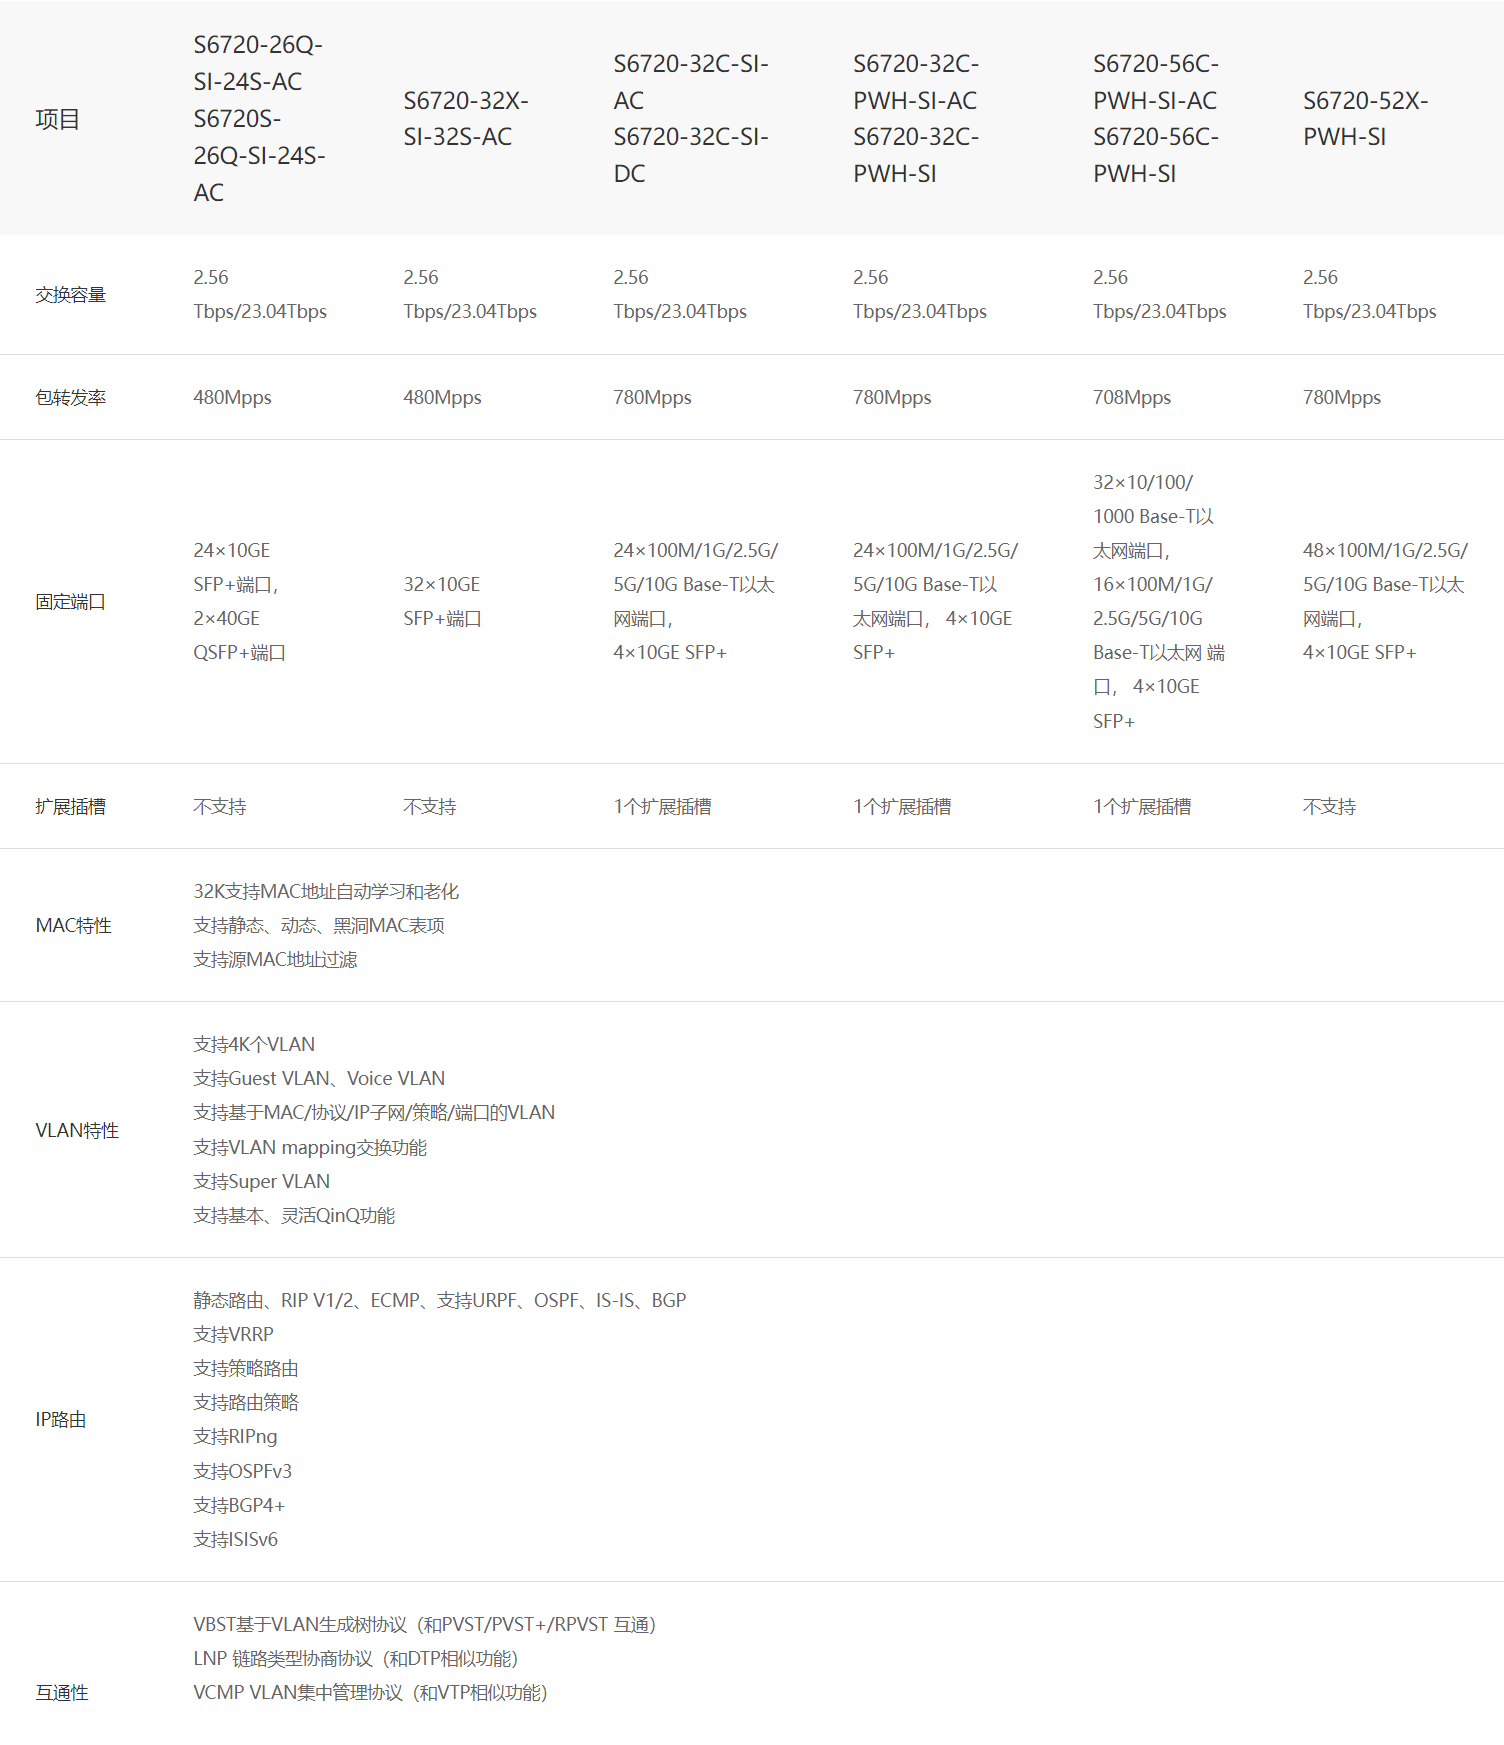The width and height of the screenshot is (1504, 1745).
Task: Select the 支持BGP4+ entry
Action: coord(239,1506)
